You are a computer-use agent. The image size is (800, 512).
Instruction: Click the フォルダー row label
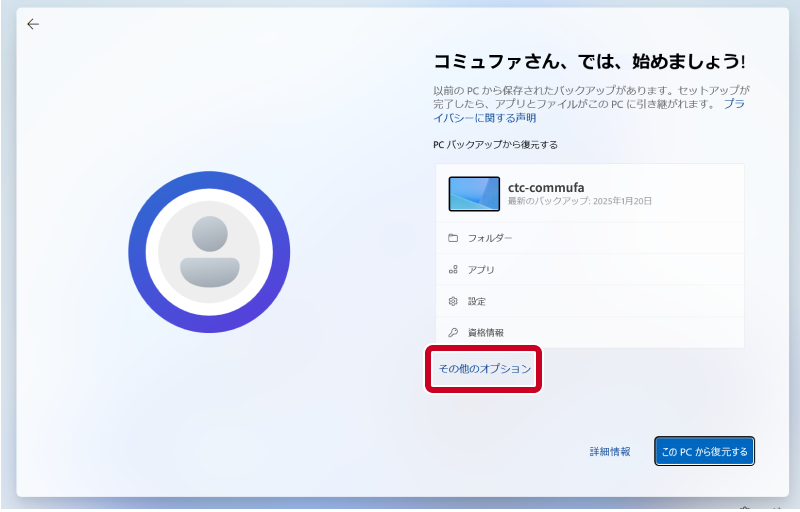click(x=490, y=238)
